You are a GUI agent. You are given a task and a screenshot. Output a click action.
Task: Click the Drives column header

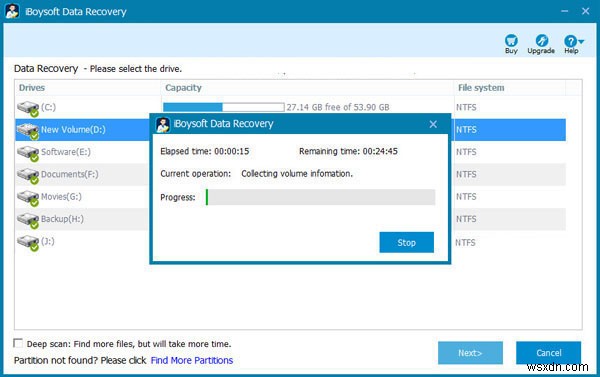pyautogui.click(x=32, y=88)
